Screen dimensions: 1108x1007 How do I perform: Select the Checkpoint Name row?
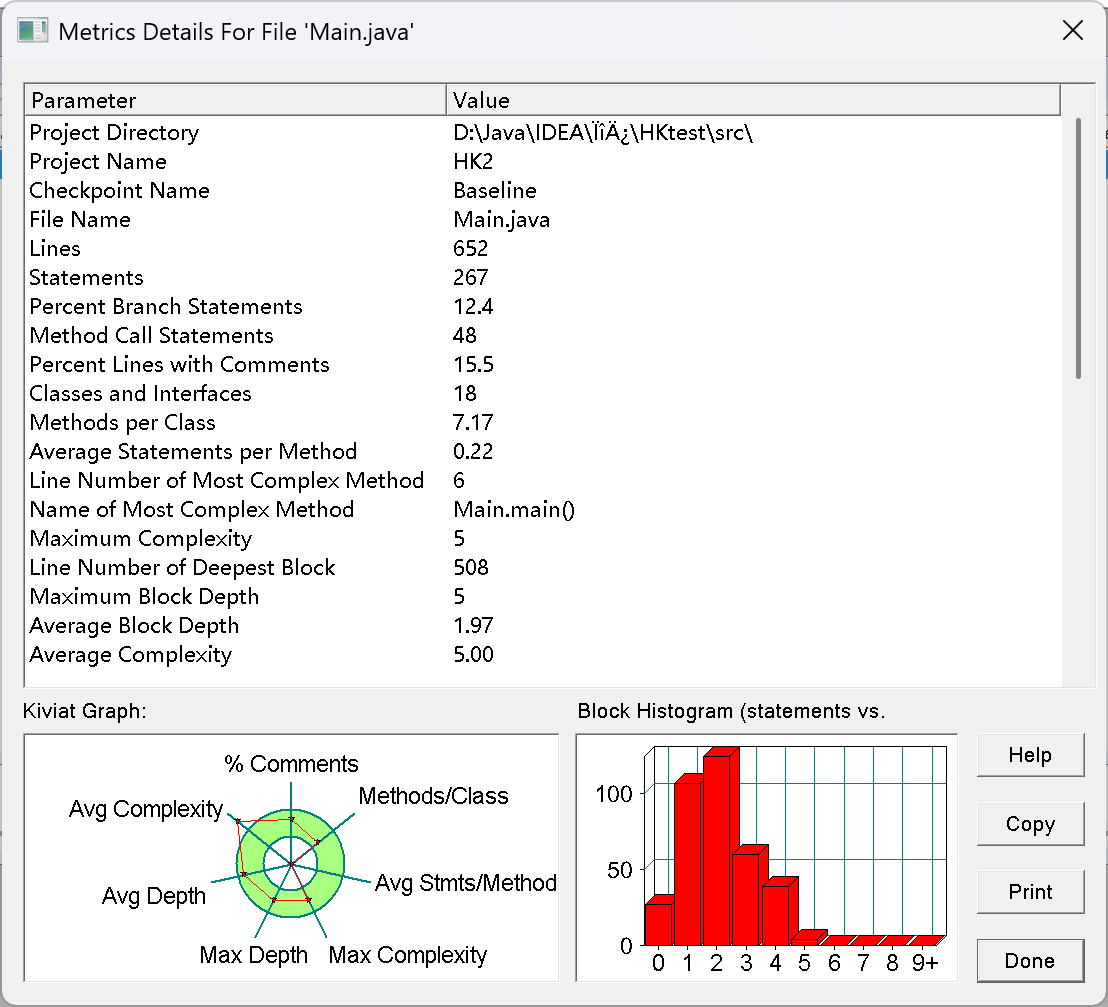click(x=543, y=190)
